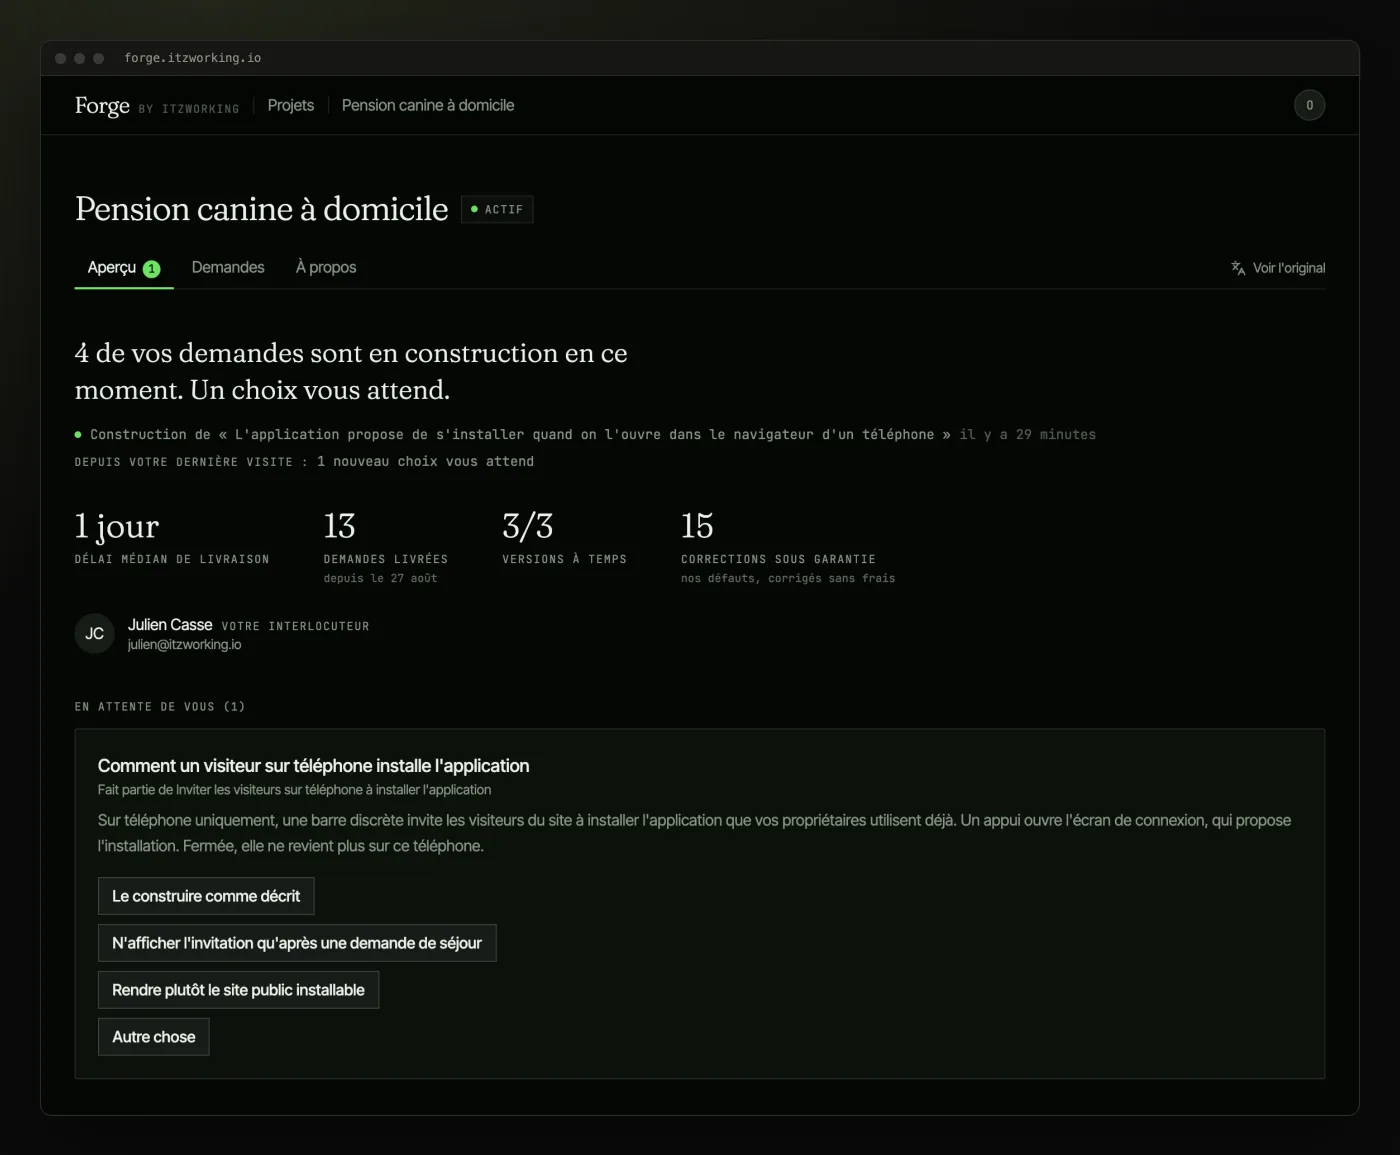Click the ACTIF status badge
Image resolution: width=1400 pixels, height=1155 pixels.
coord(497,209)
